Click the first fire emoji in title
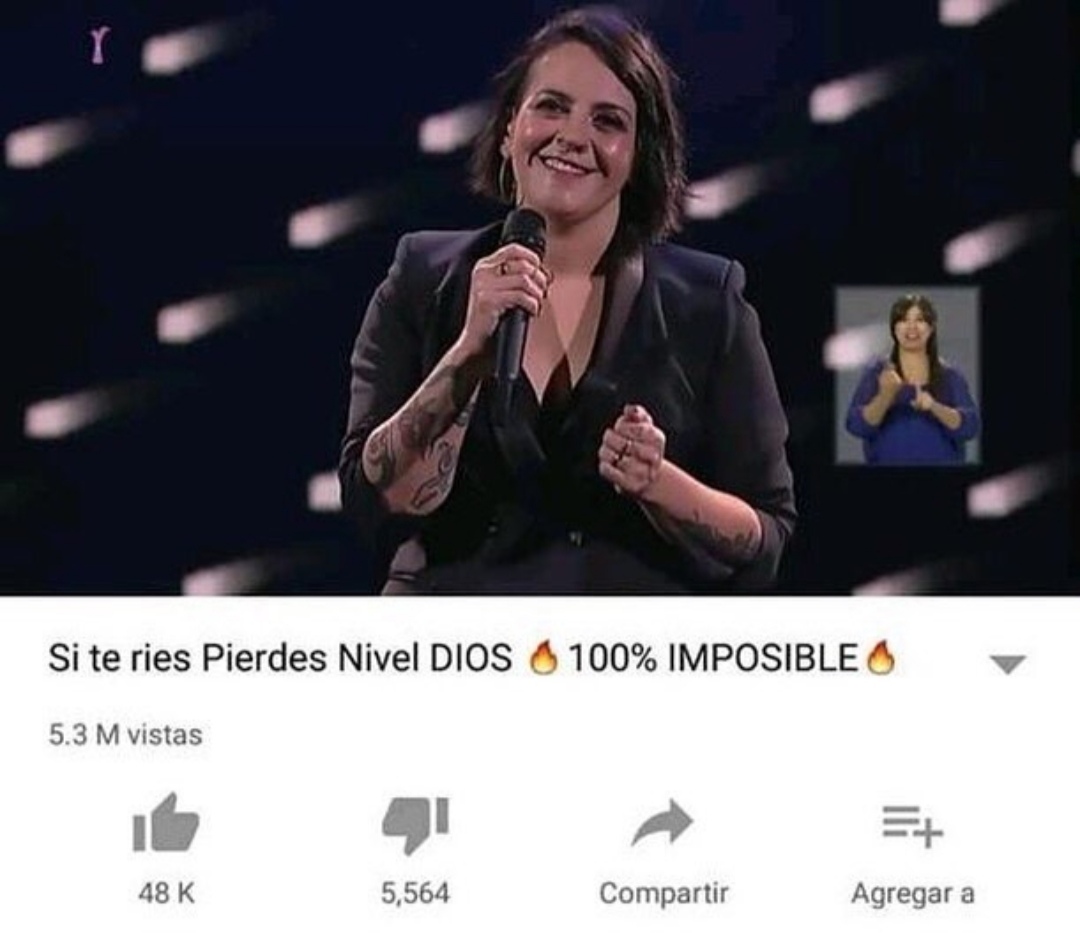The width and height of the screenshot is (1080, 935). pyautogui.click(x=542, y=658)
